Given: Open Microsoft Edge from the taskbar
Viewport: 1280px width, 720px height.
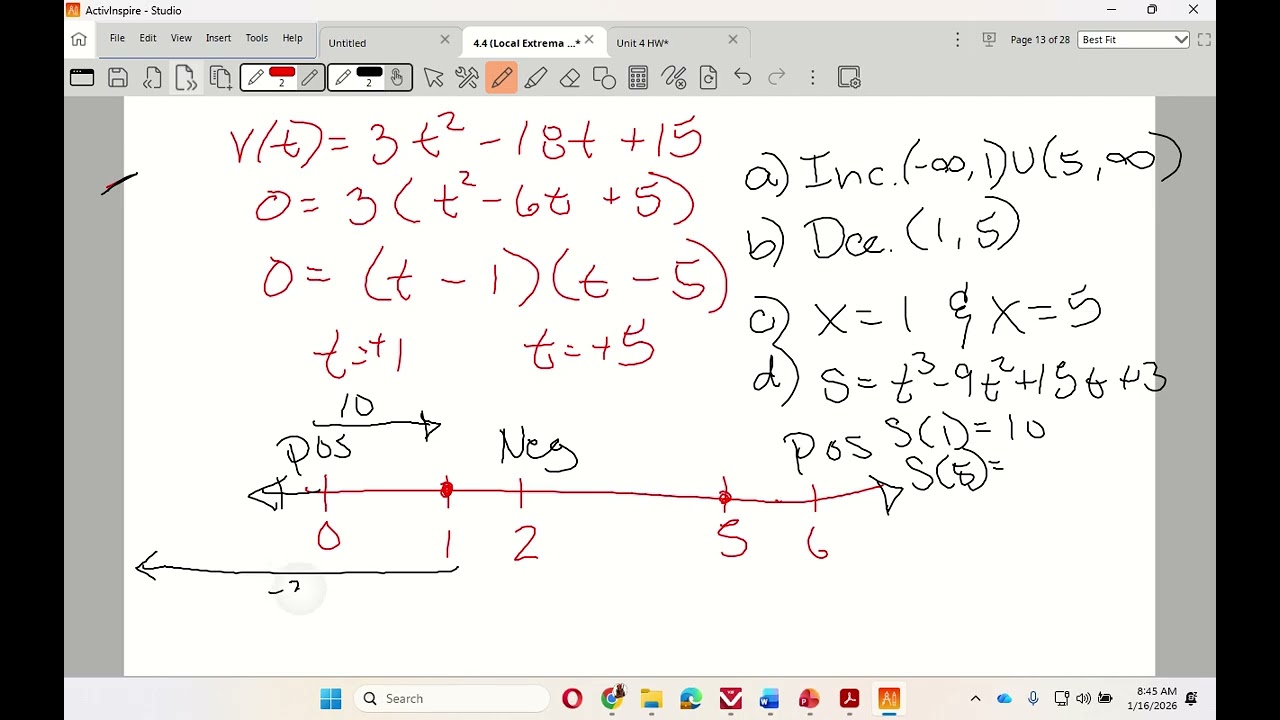Looking at the screenshot, I should 691,698.
